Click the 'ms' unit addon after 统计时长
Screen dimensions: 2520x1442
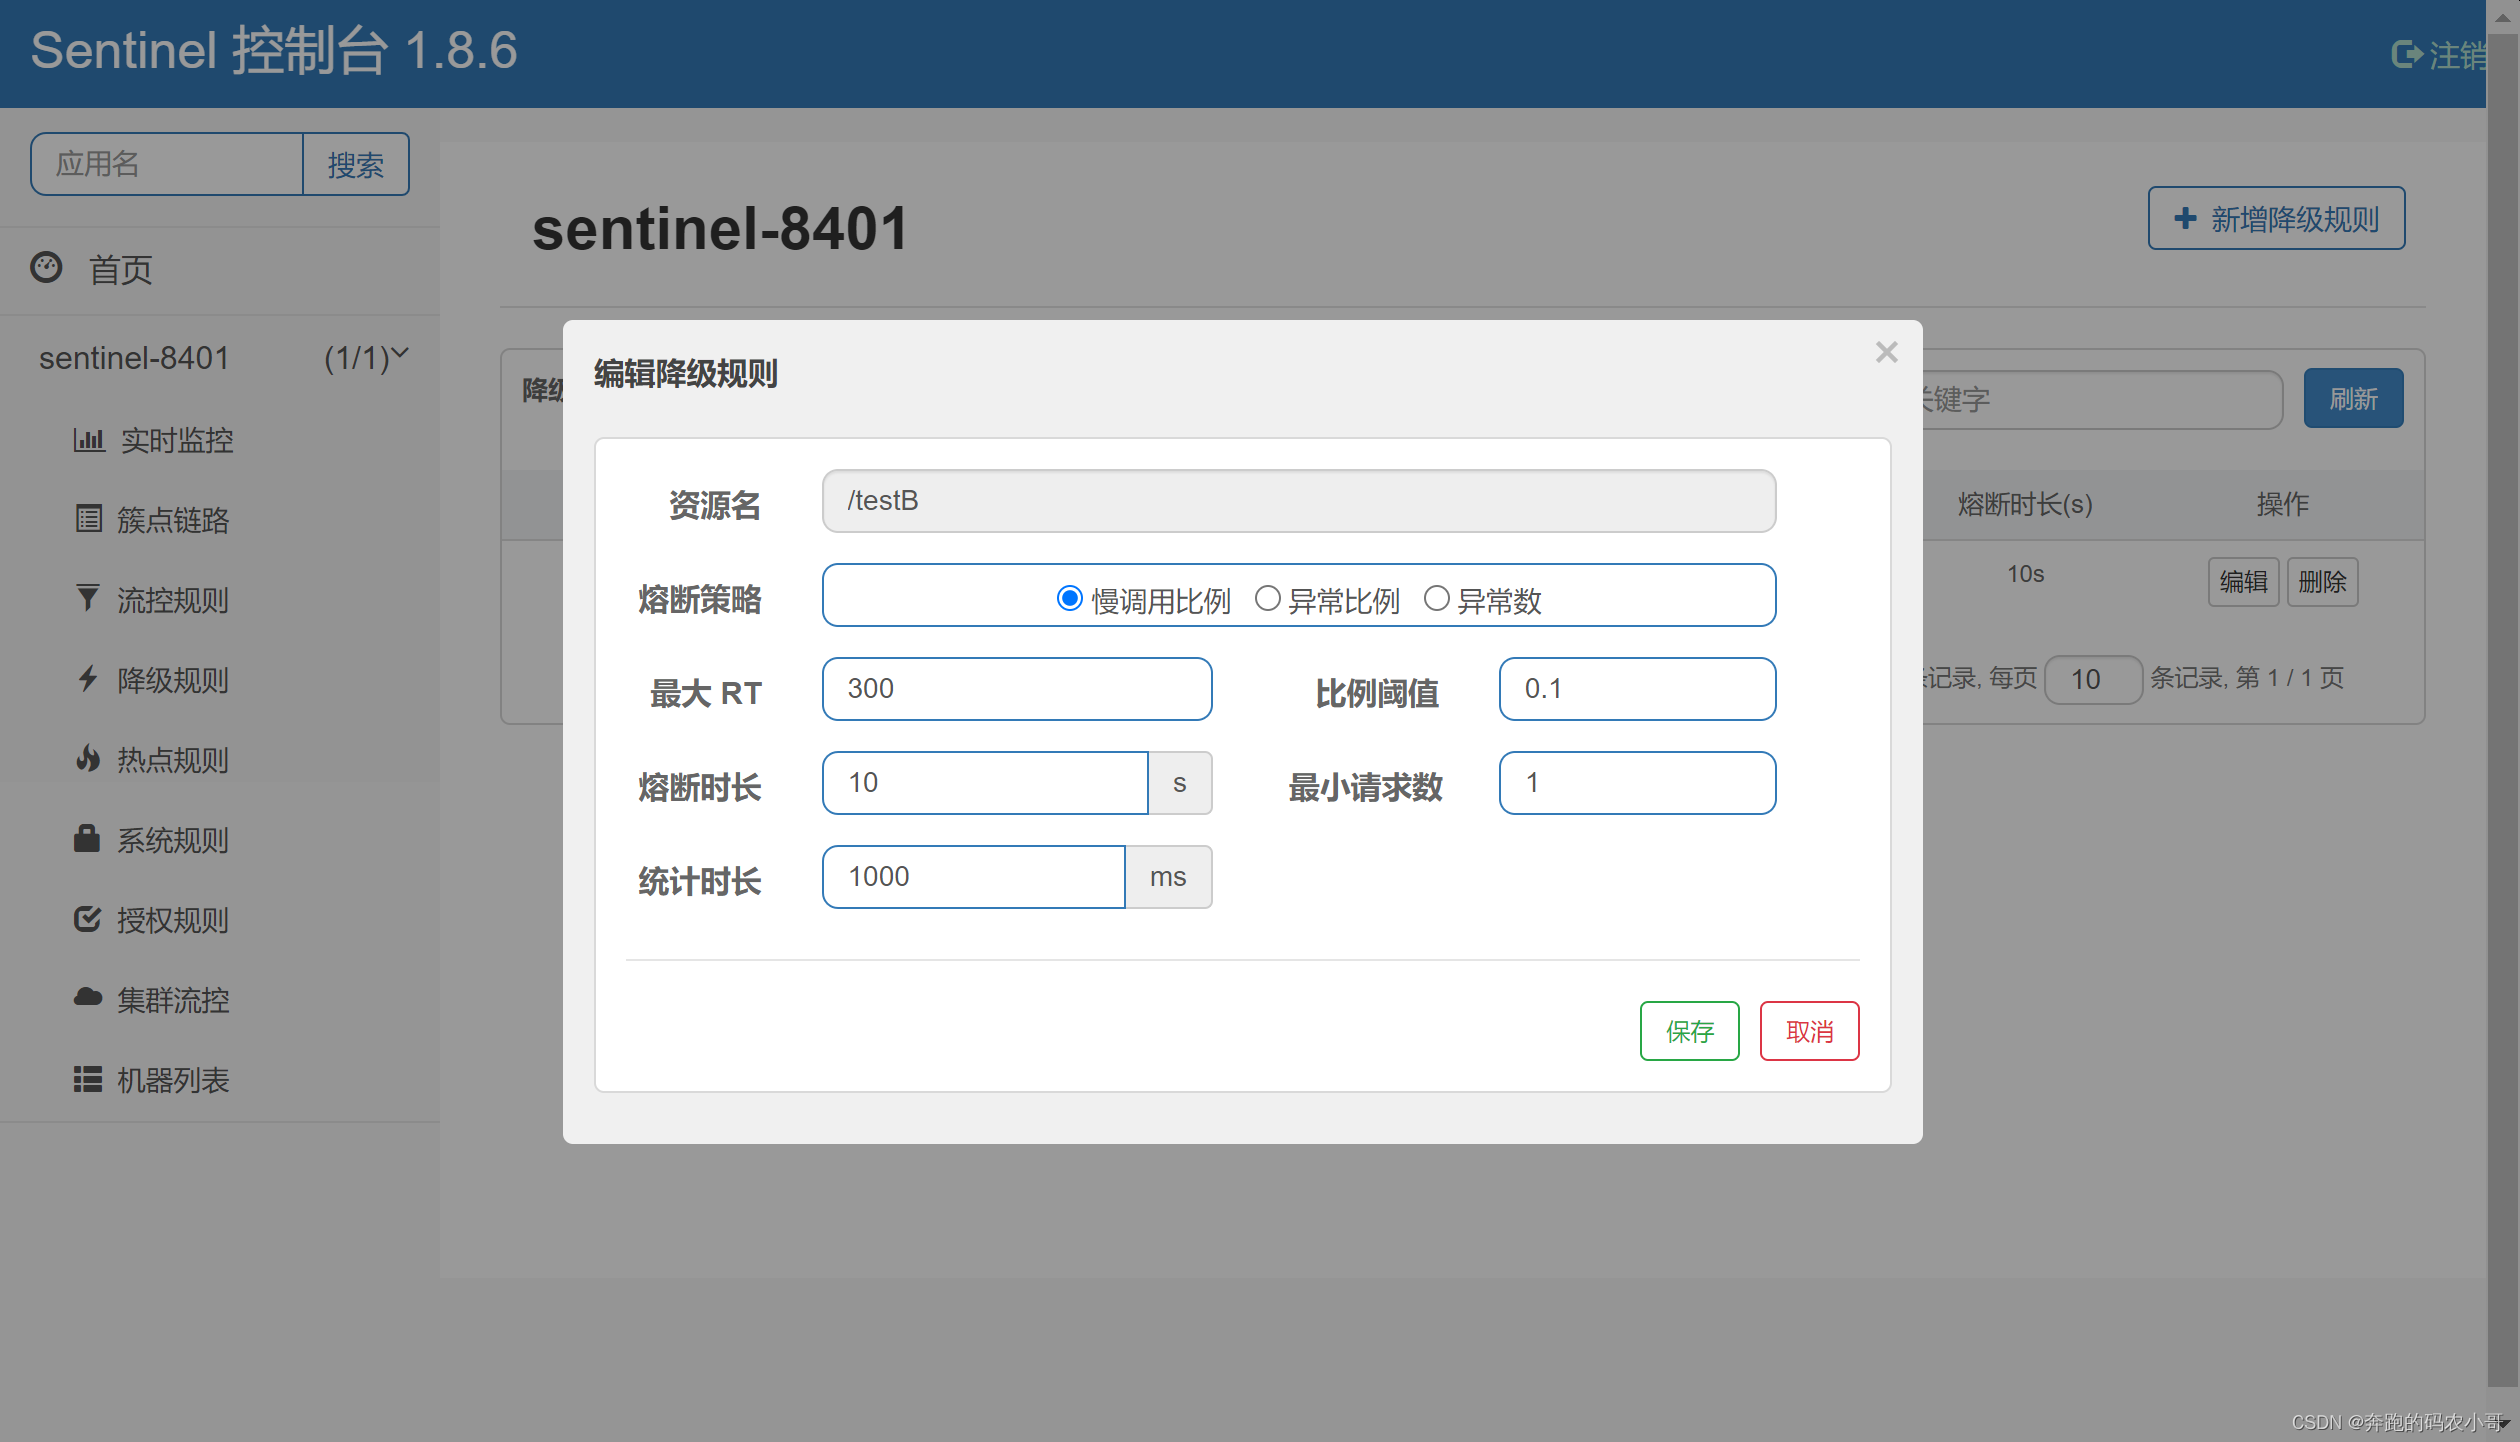[x=1168, y=877]
